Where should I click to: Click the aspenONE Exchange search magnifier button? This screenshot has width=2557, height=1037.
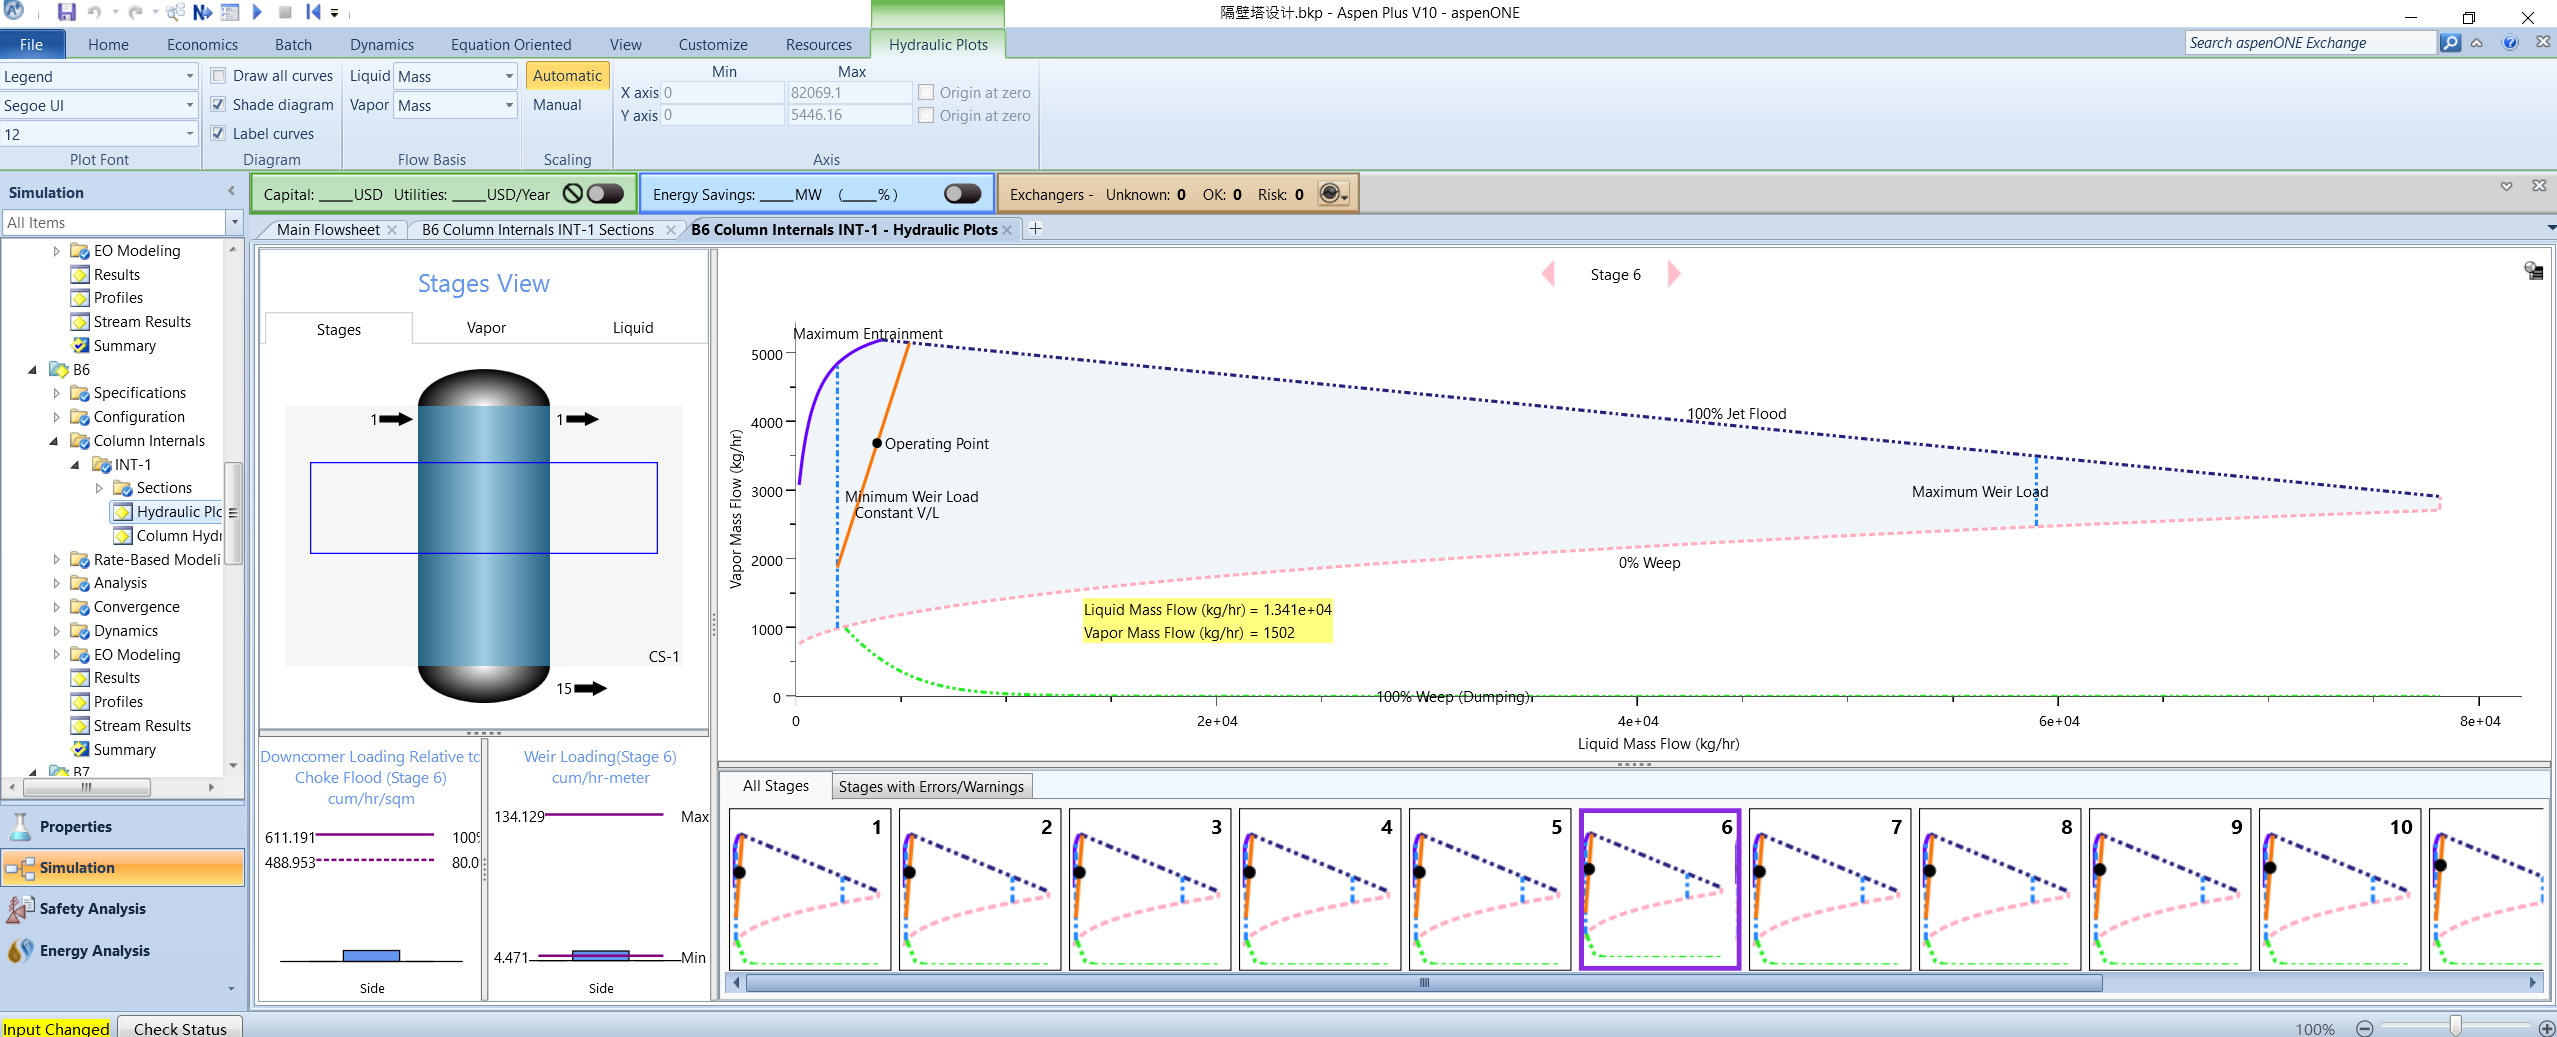click(x=2450, y=43)
